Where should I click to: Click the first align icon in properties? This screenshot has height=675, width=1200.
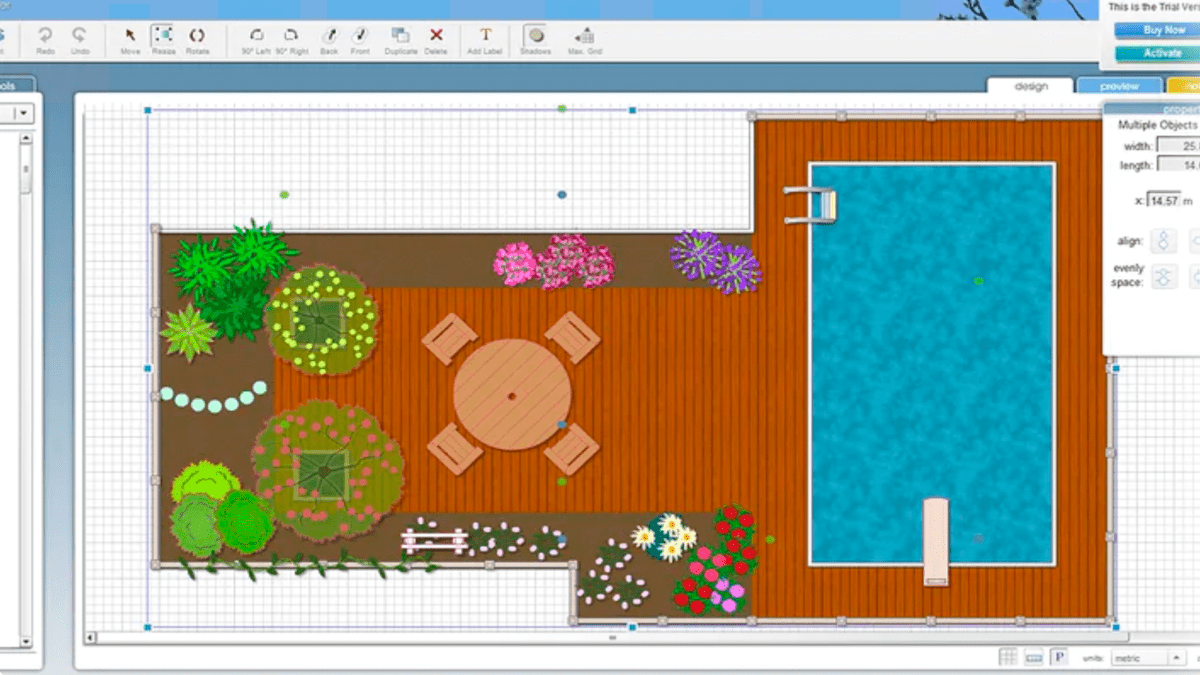[1163, 241]
